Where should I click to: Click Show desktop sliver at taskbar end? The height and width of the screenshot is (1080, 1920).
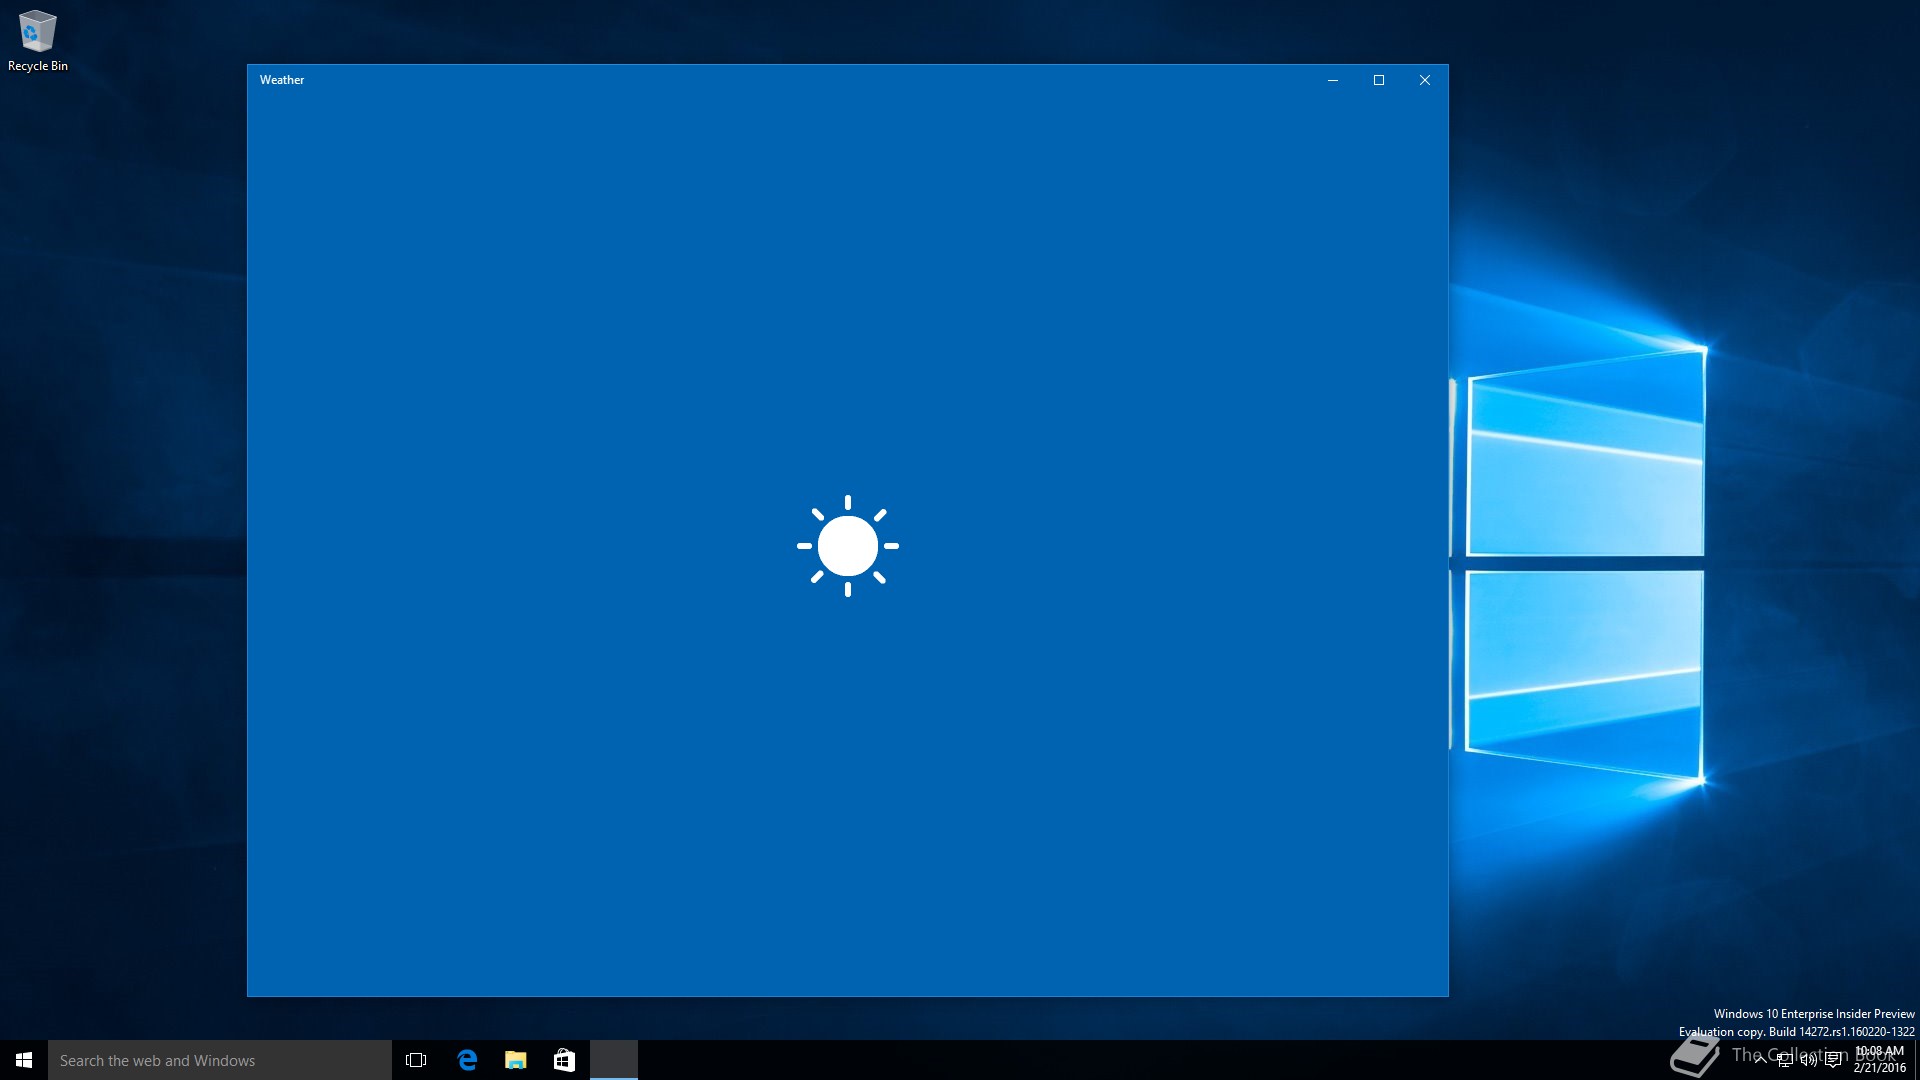(1916, 1060)
